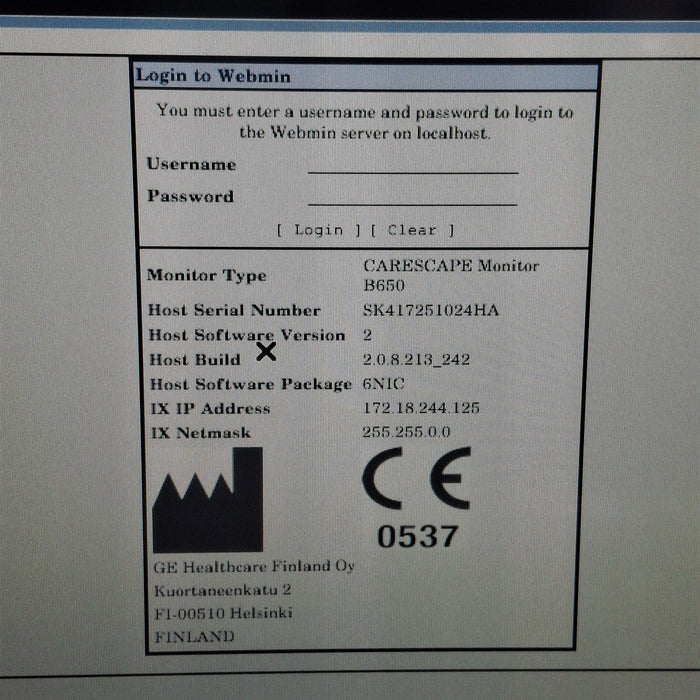Click the CARESCAPE Monitor B650 value
The image size is (700, 700).
point(450,275)
